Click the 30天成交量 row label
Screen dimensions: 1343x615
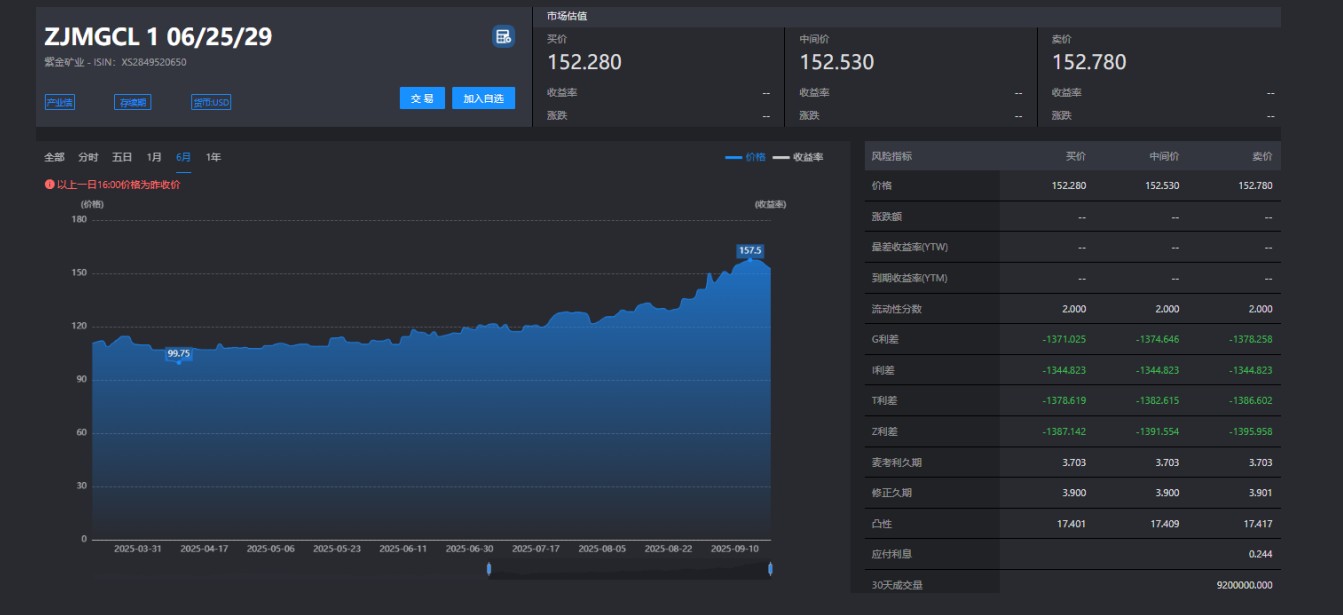[x=898, y=585]
